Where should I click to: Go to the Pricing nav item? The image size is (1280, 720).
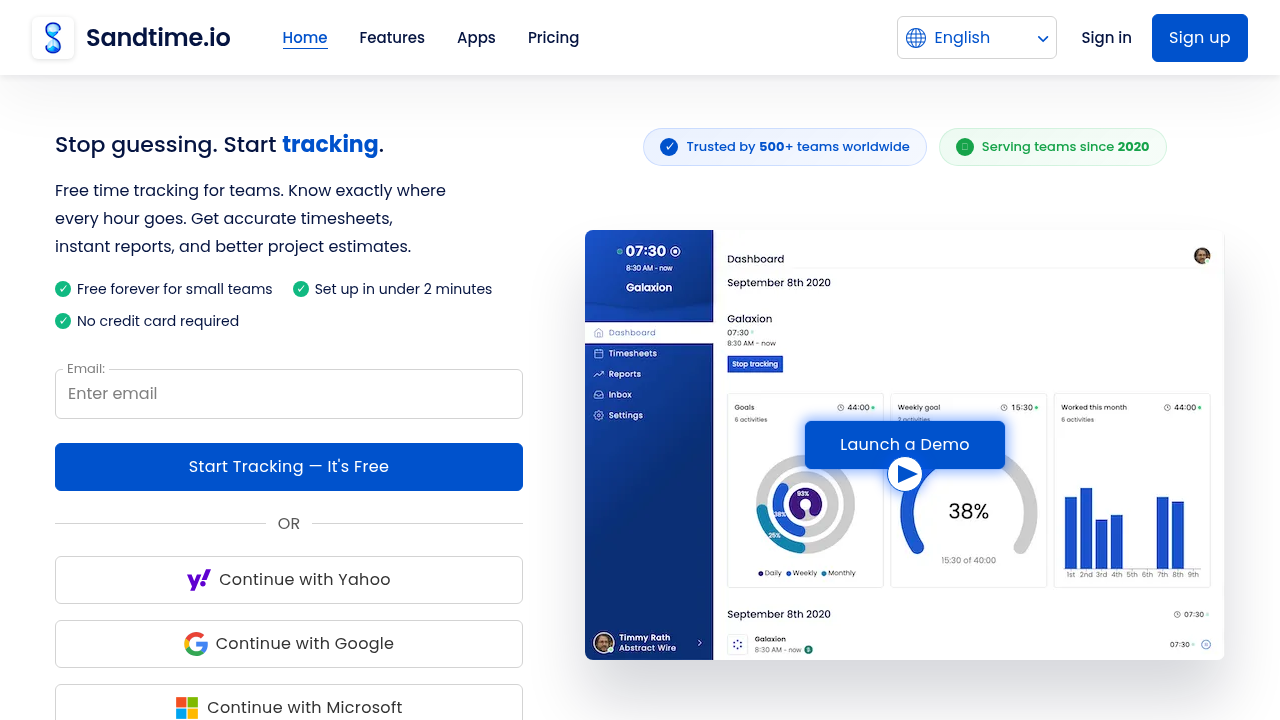(x=553, y=38)
